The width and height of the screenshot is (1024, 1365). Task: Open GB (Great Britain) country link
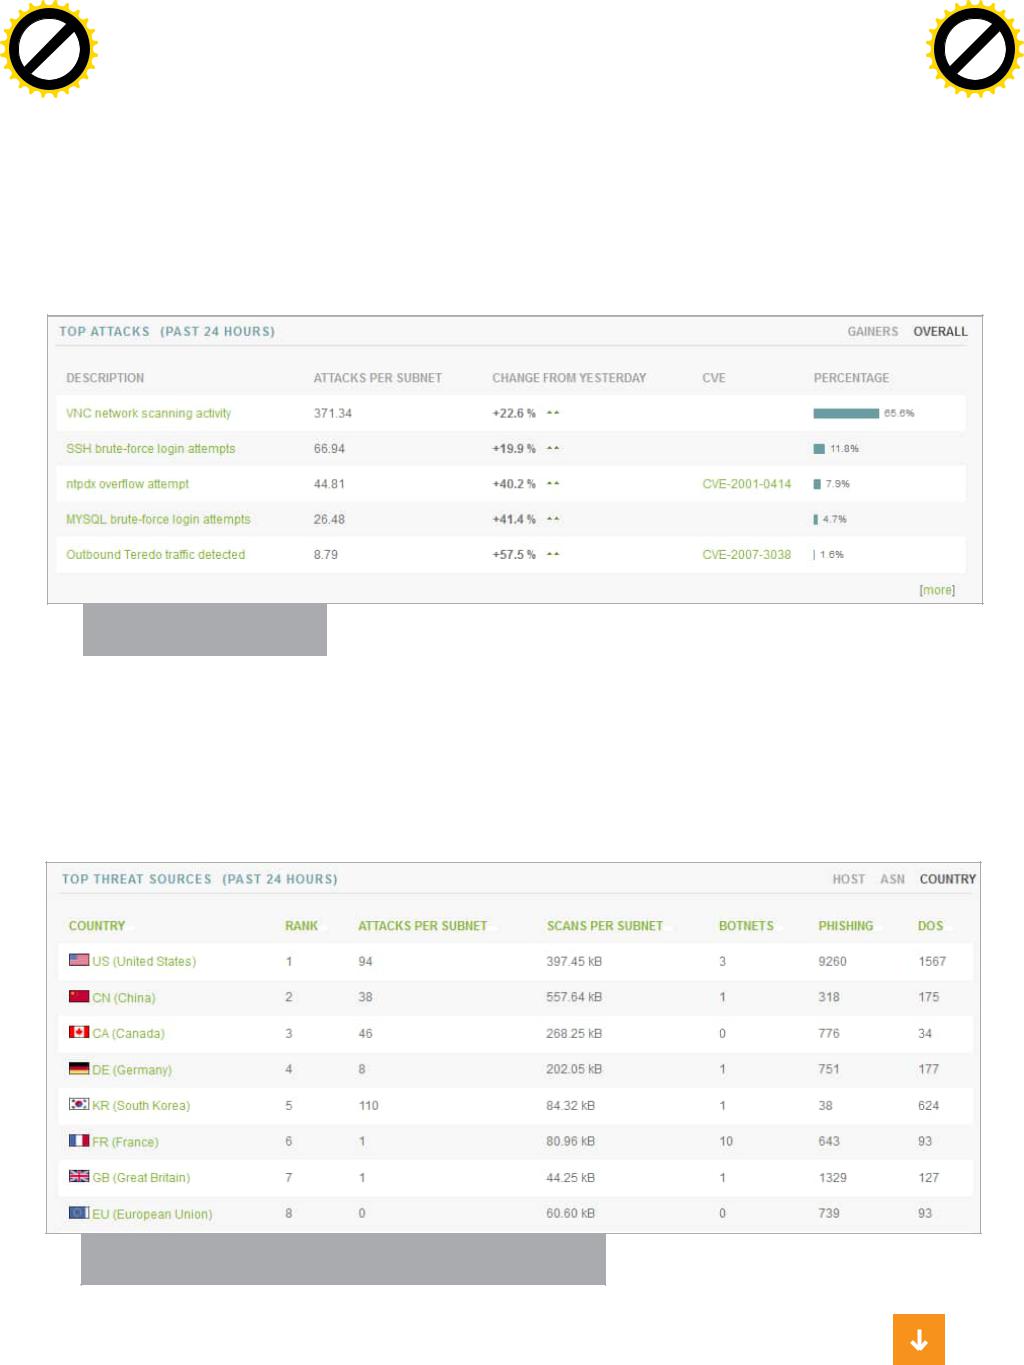click(x=141, y=1178)
